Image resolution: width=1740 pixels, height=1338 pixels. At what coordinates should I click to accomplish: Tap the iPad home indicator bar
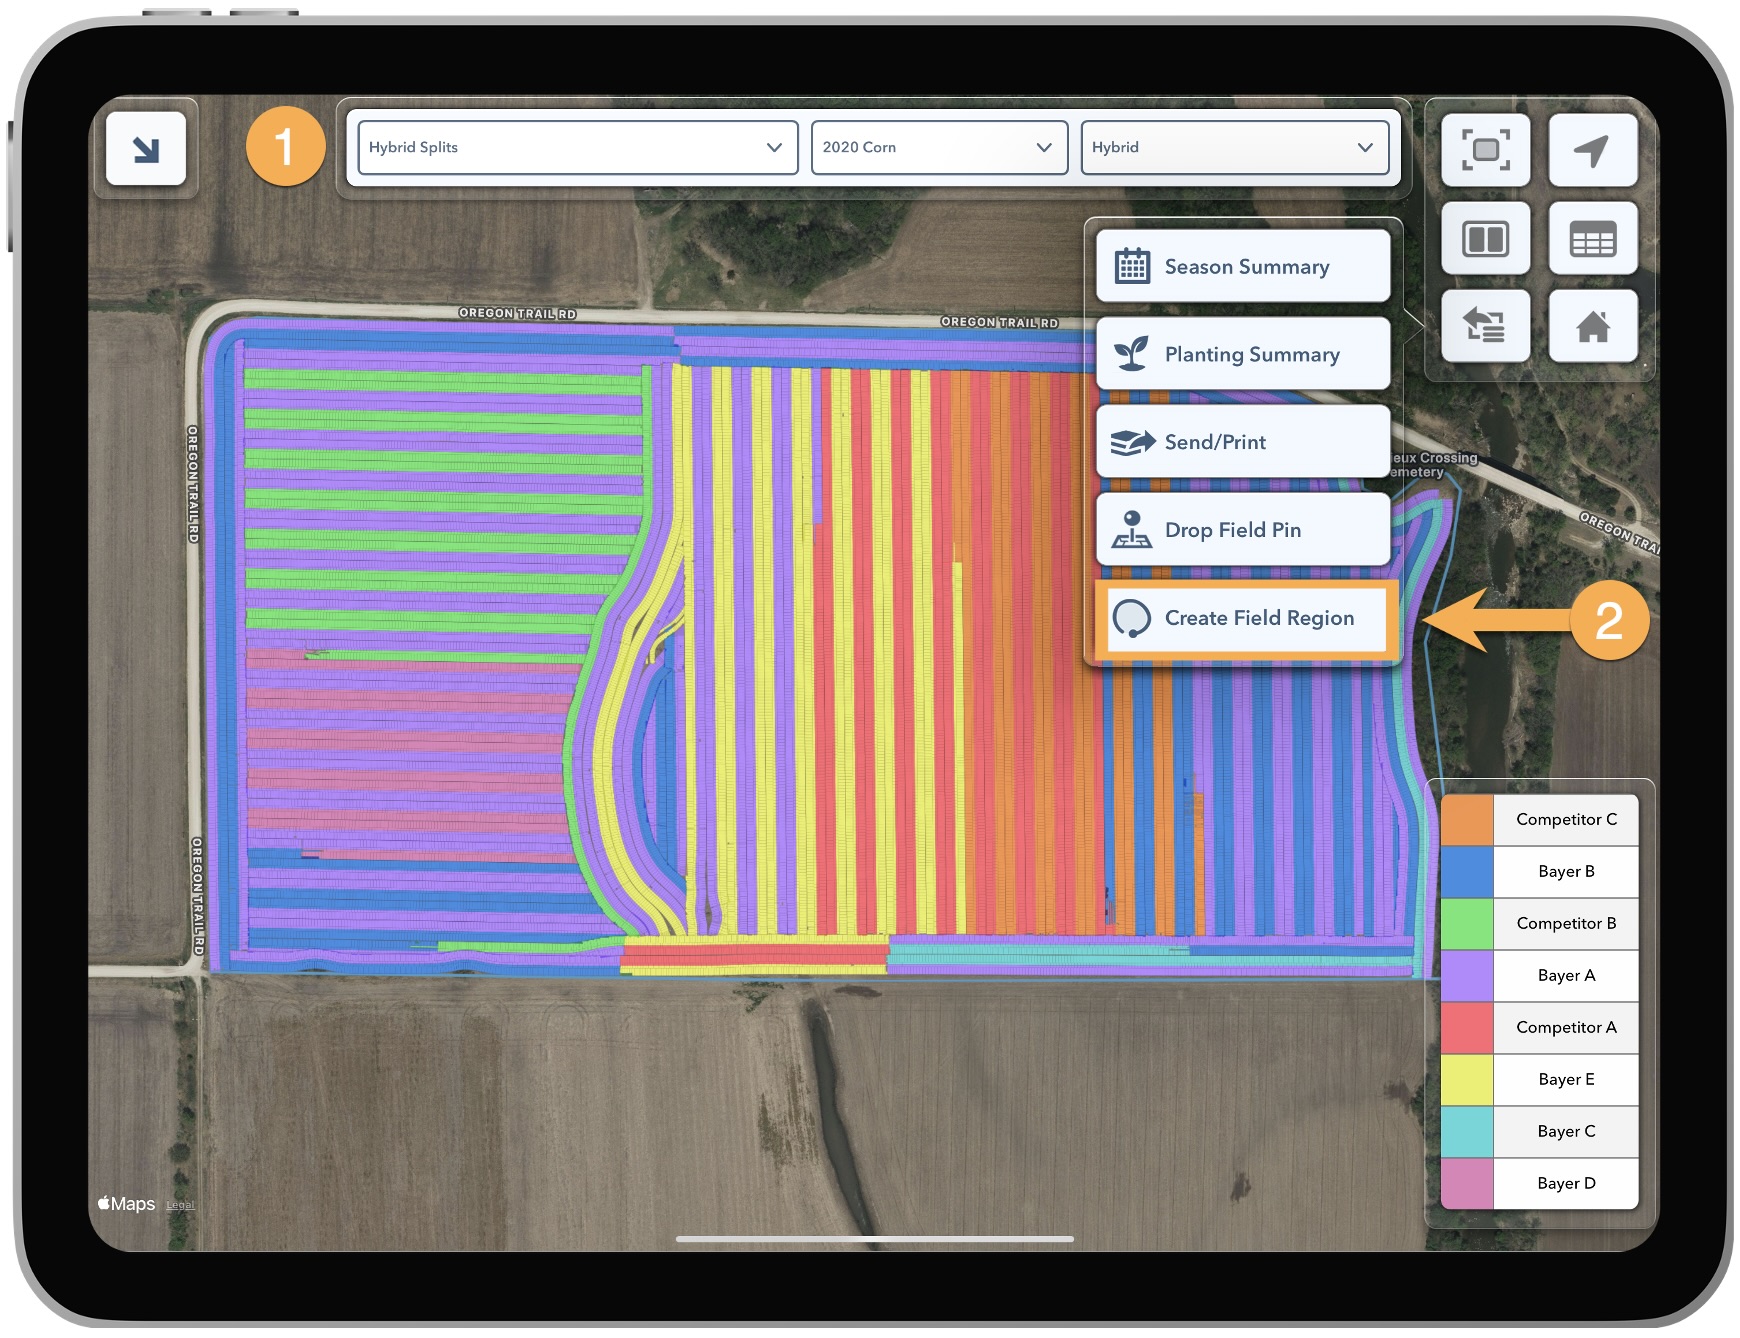click(x=874, y=1239)
